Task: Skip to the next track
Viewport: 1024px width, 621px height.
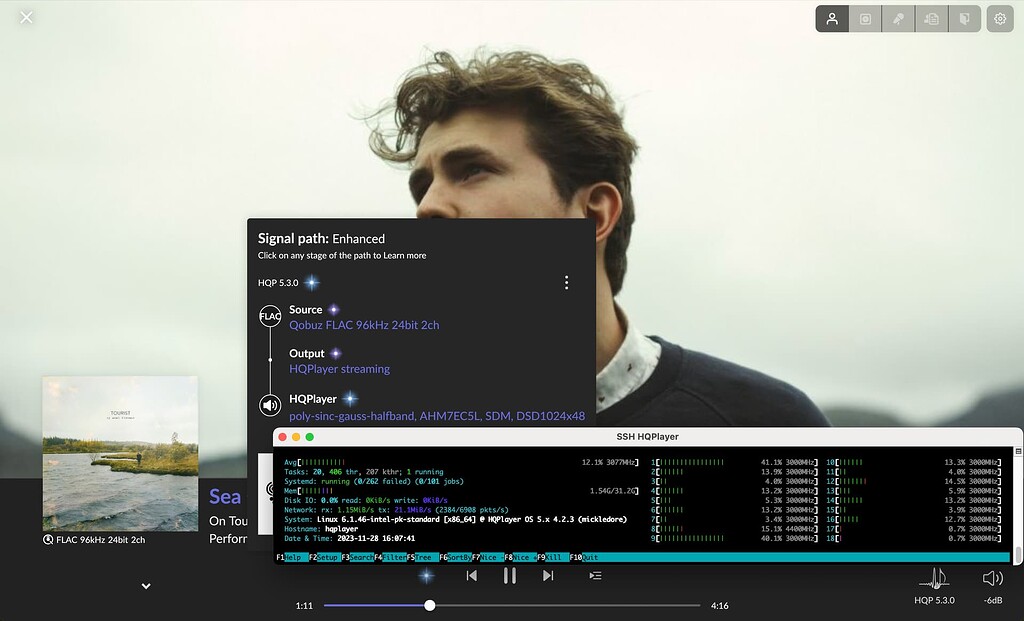Action: tap(547, 576)
